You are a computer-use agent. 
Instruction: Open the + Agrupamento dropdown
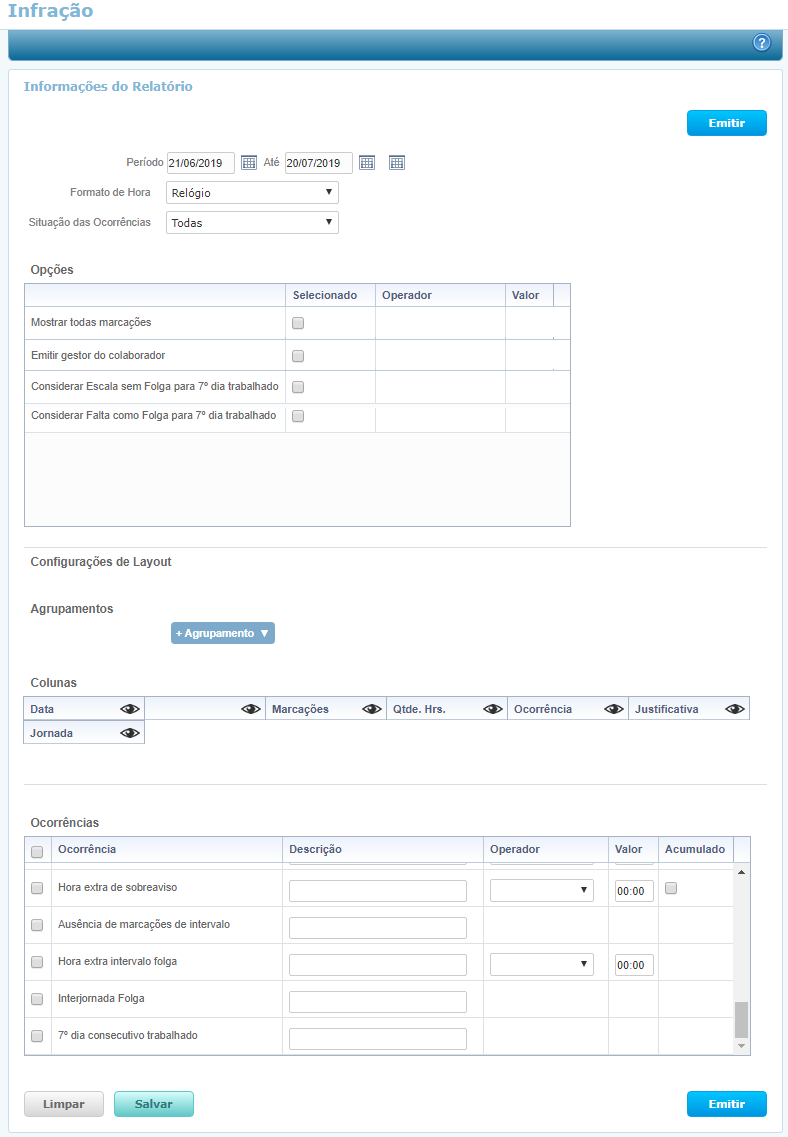222,633
